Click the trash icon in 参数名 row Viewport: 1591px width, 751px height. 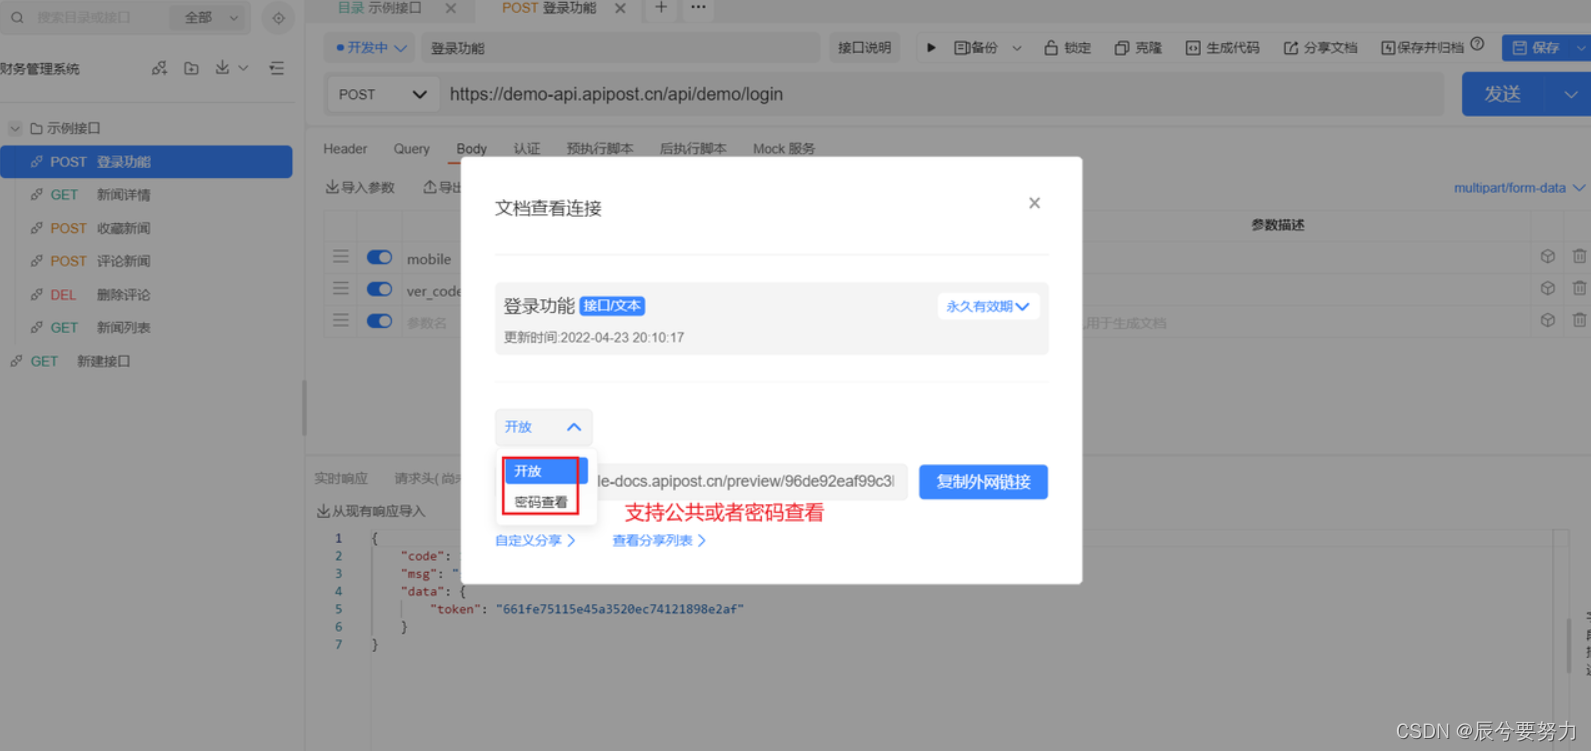1579,320
